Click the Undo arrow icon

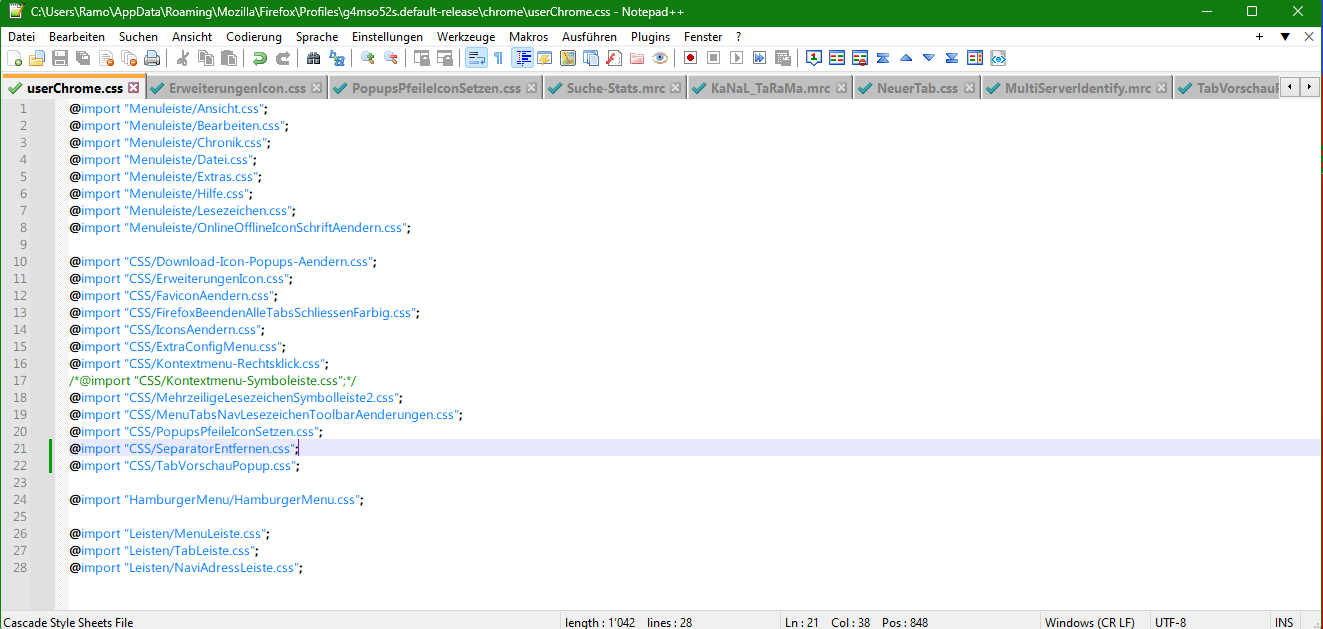pos(260,58)
